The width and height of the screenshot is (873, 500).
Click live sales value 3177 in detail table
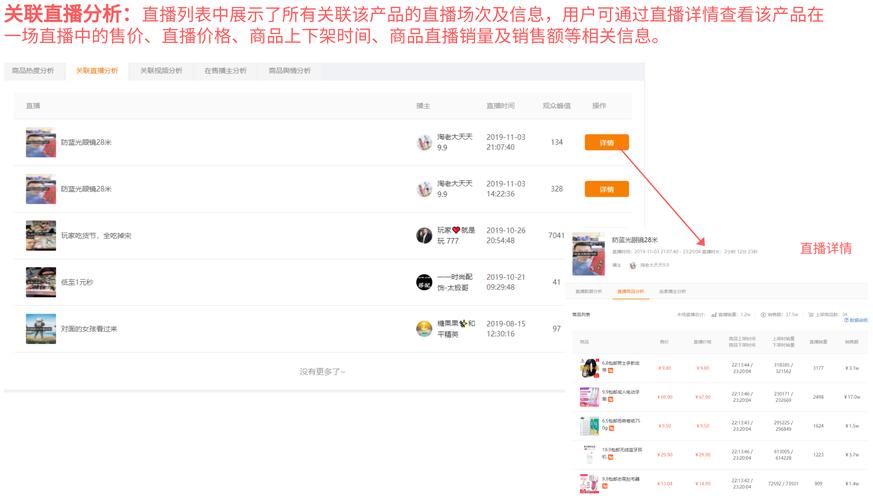tap(818, 368)
